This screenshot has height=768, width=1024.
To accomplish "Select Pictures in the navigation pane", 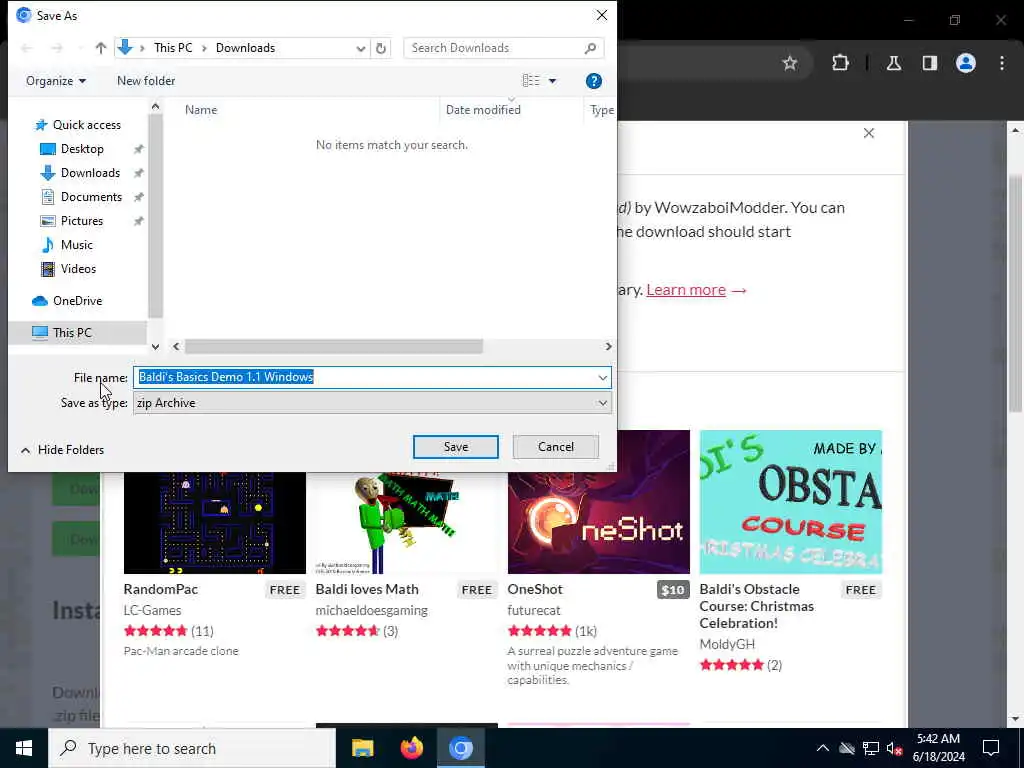I will pos(82,221).
